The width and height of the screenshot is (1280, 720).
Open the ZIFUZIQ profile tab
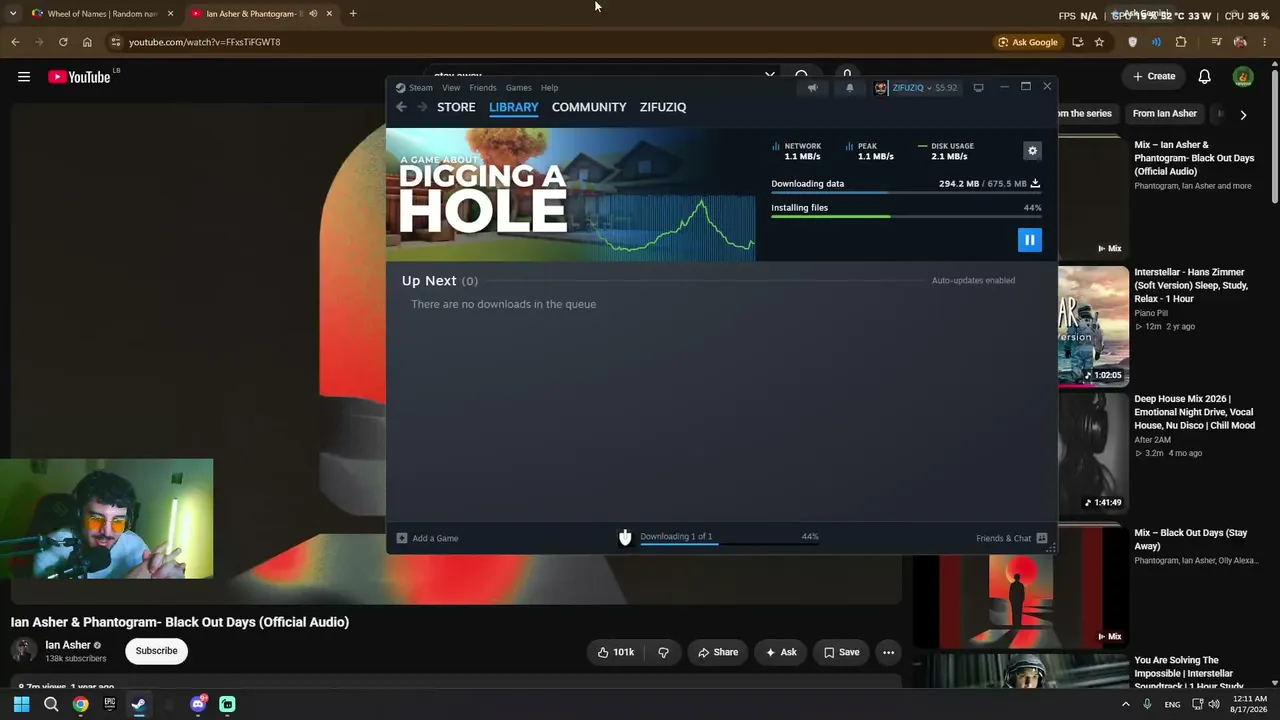pyautogui.click(x=663, y=107)
